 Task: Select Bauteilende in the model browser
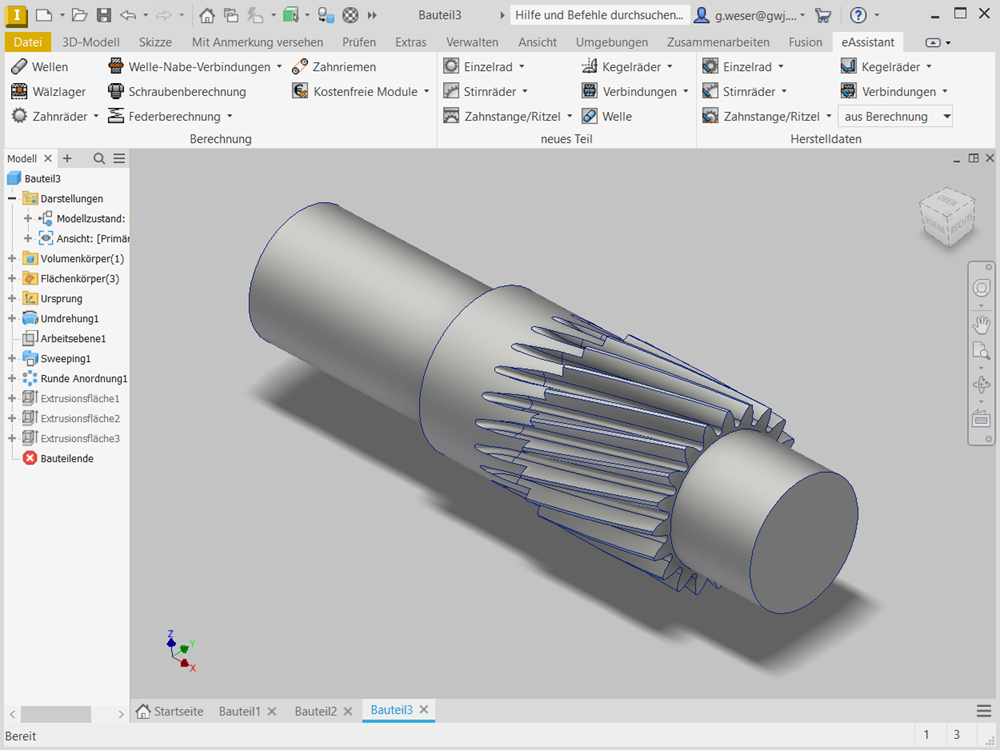(65, 458)
